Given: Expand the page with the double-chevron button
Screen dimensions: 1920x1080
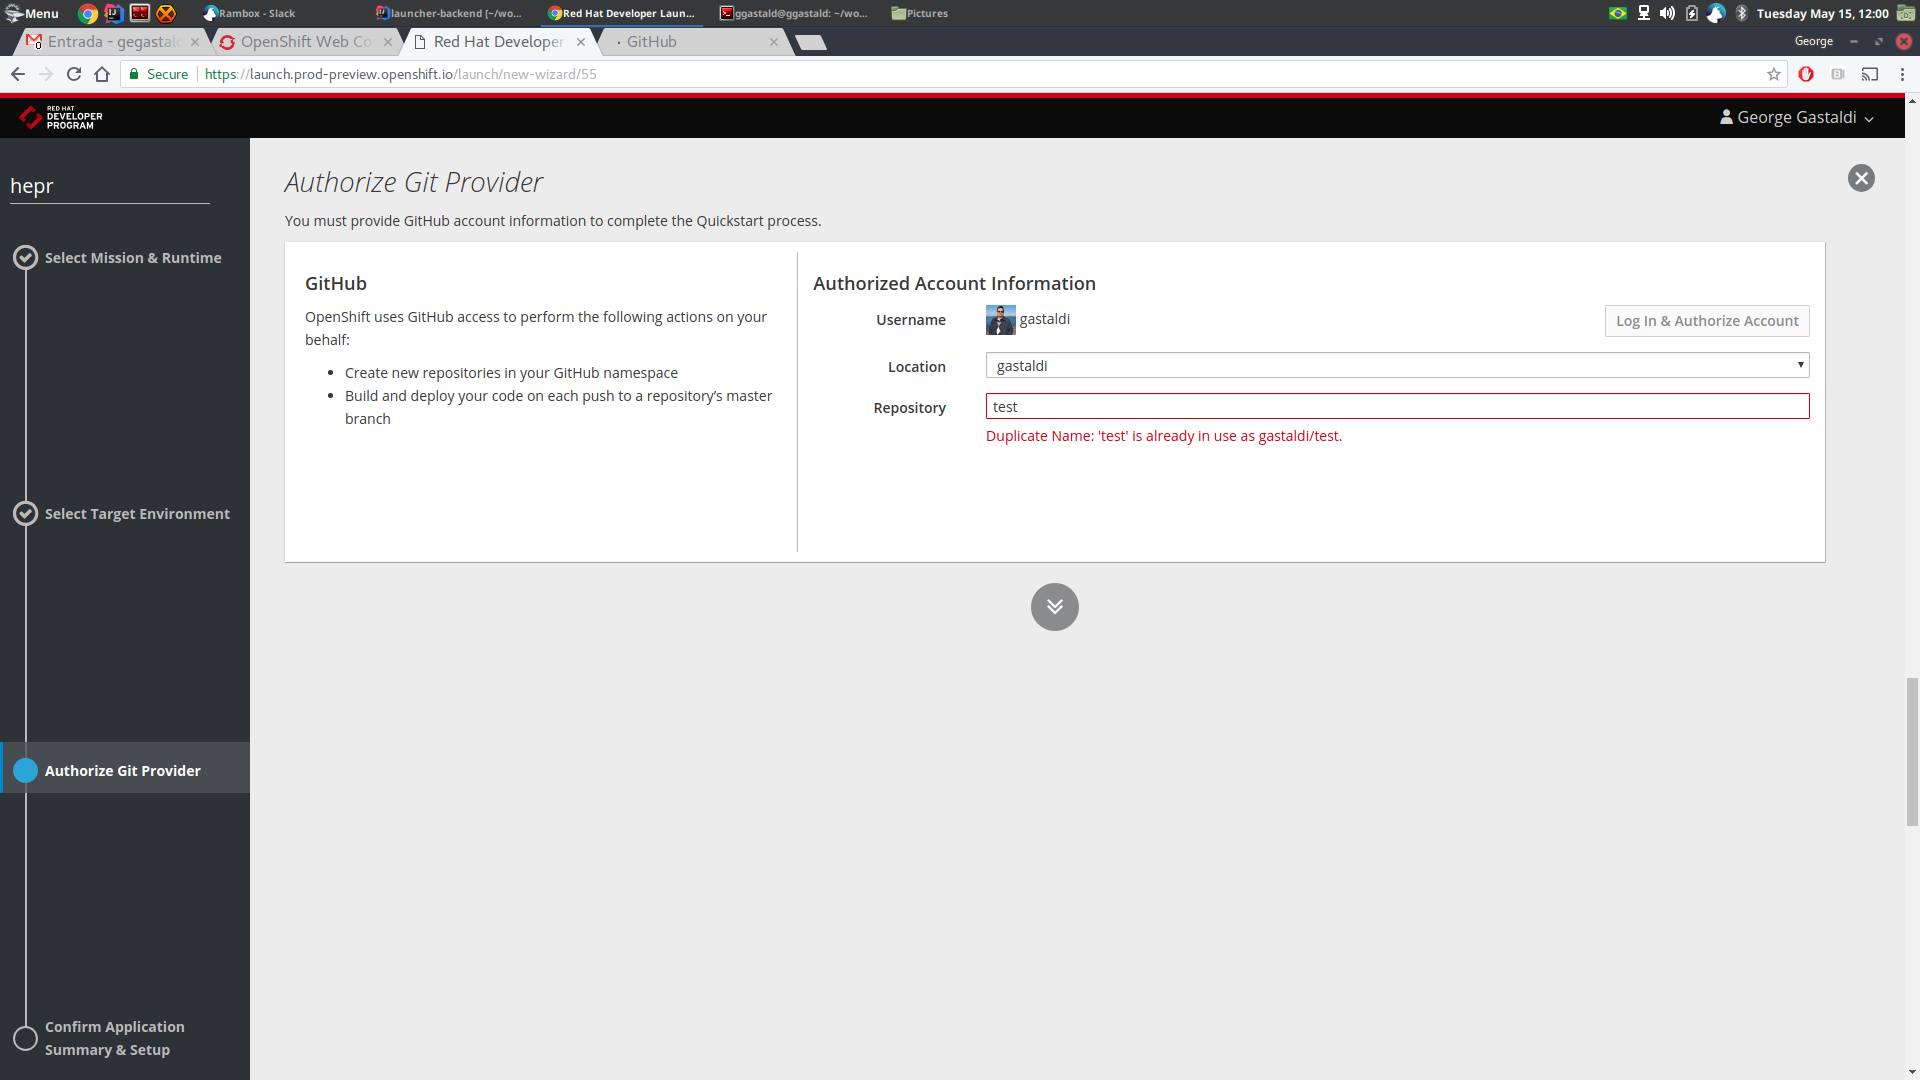Looking at the screenshot, I should 1054,607.
